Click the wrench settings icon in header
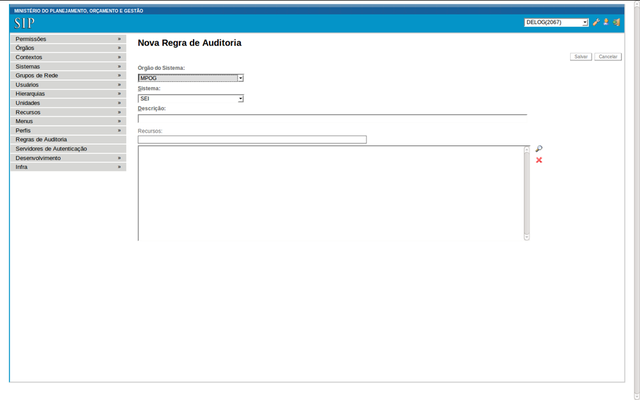The height and width of the screenshot is (400, 640). click(596, 22)
